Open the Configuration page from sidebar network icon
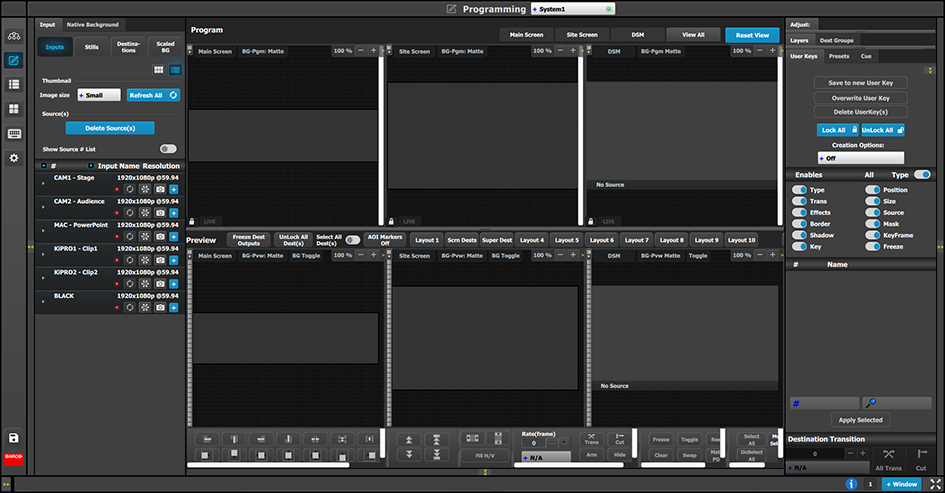Image resolution: width=945 pixels, height=493 pixels. point(14,36)
